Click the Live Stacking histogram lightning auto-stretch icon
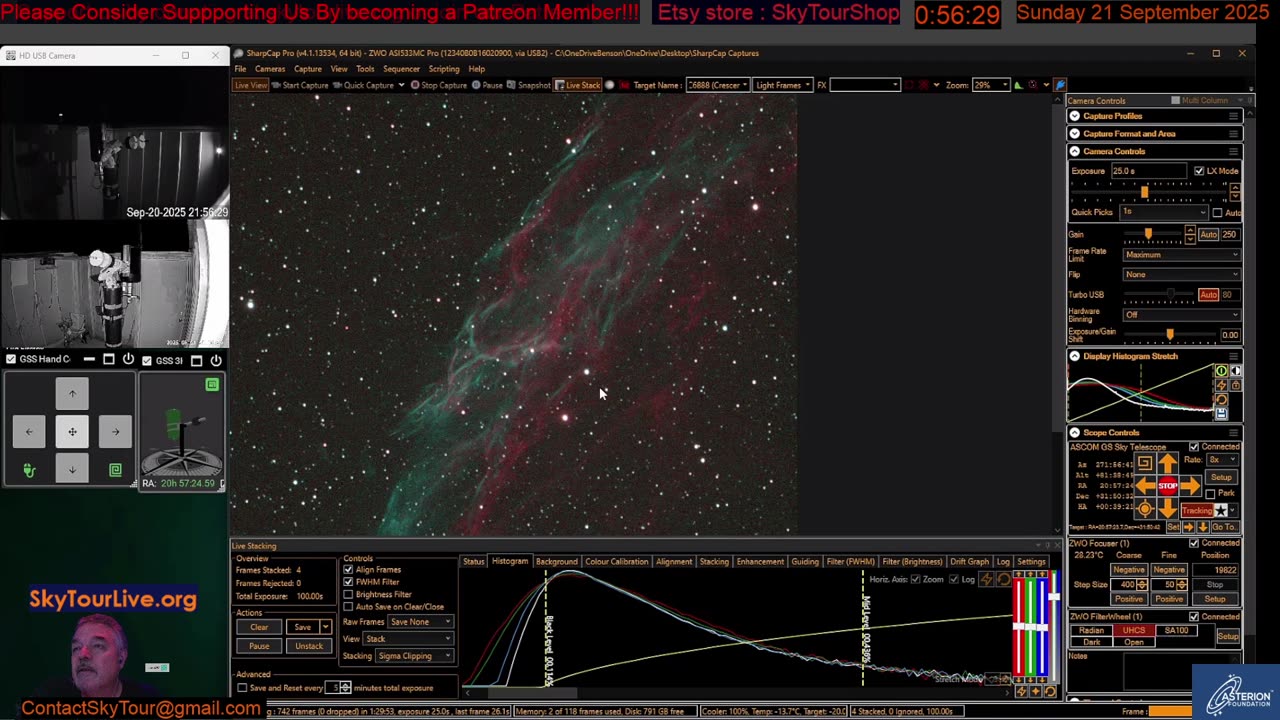 click(x=987, y=580)
